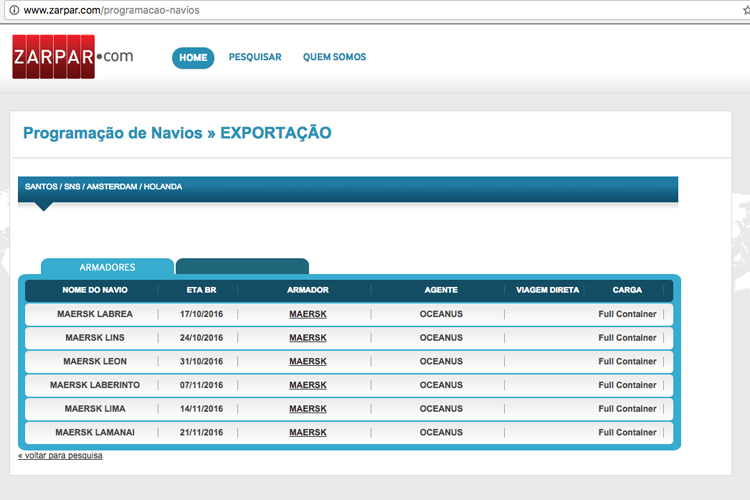Click the 'Programação de Navios » EXPORTAÇÃO' heading
Screen dimensions: 750x500
pos(177,133)
